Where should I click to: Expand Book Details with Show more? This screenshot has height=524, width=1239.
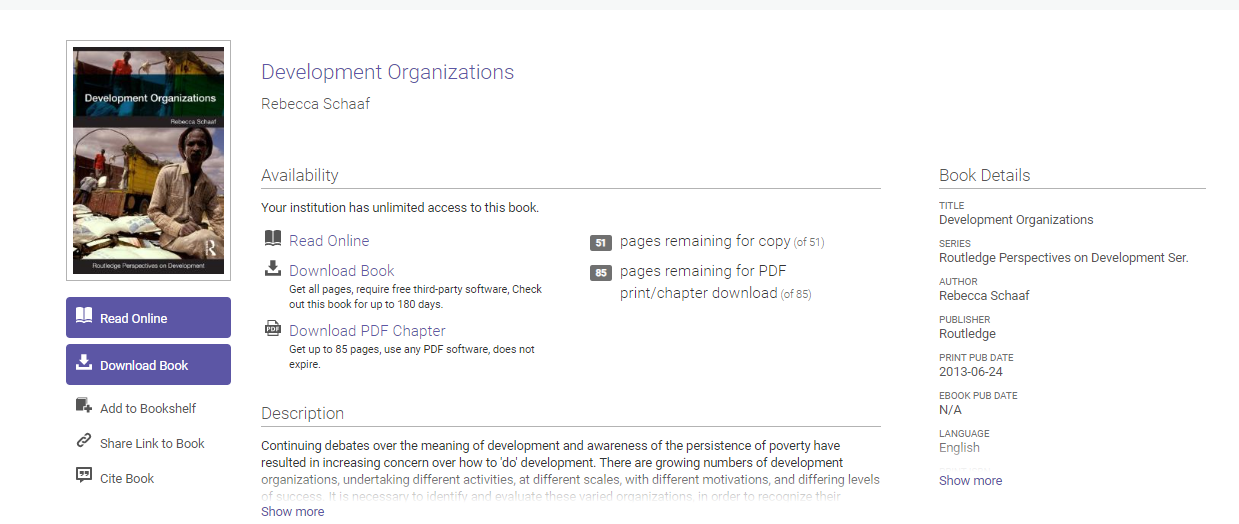pyautogui.click(x=970, y=480)
